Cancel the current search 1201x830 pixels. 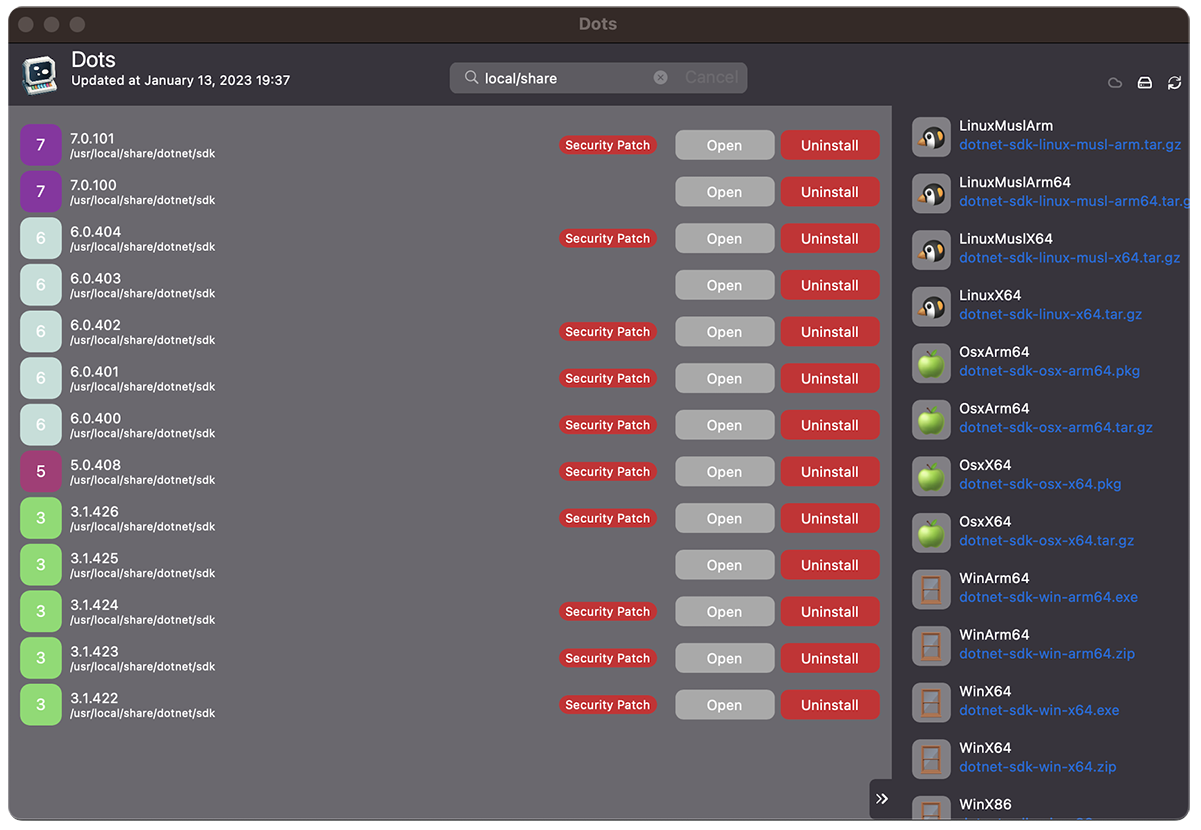click(x=711, y=78)
